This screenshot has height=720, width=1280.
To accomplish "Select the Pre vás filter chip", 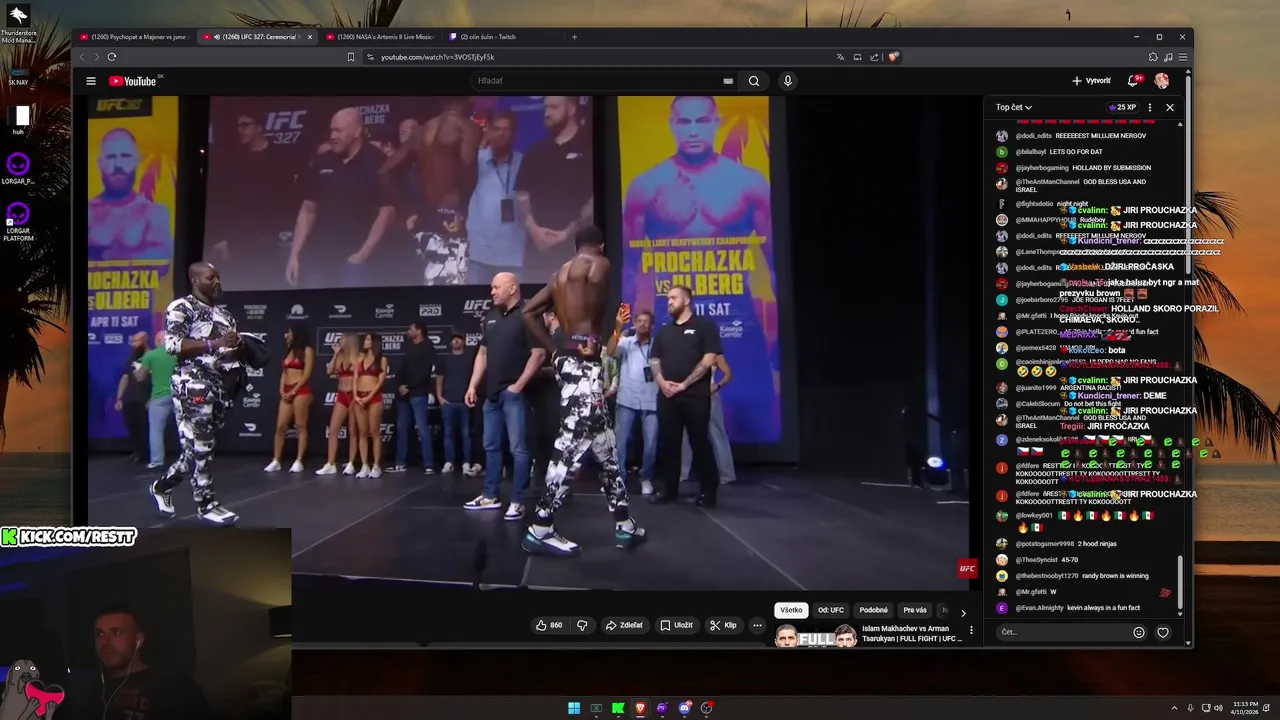I will click(915, 610).
